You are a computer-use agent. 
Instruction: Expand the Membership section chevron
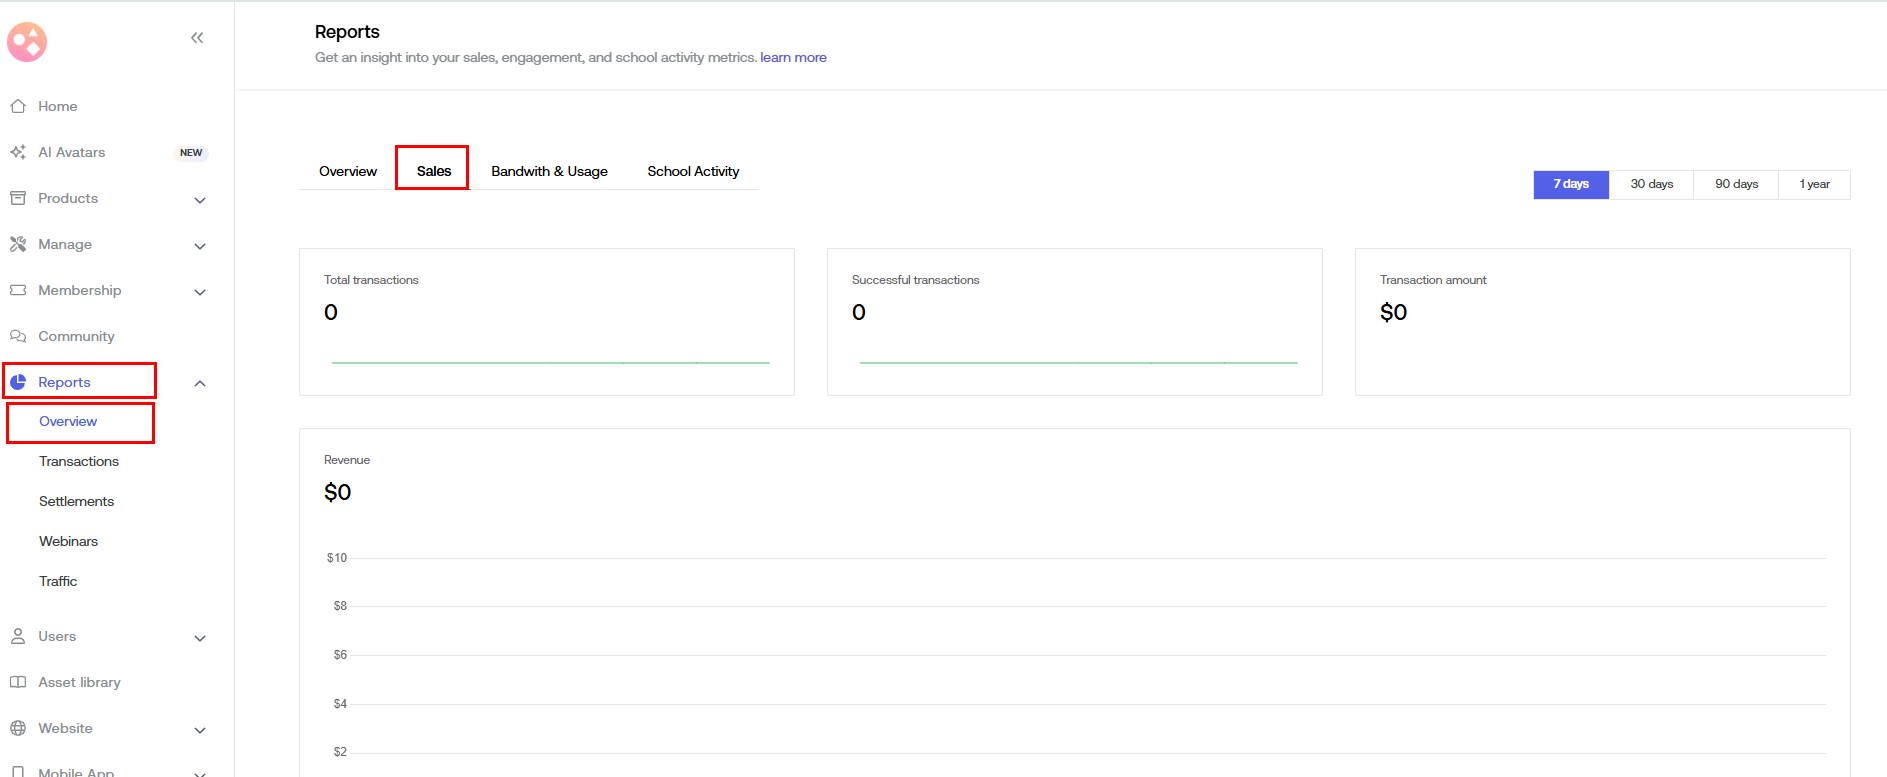pos(200,292)
